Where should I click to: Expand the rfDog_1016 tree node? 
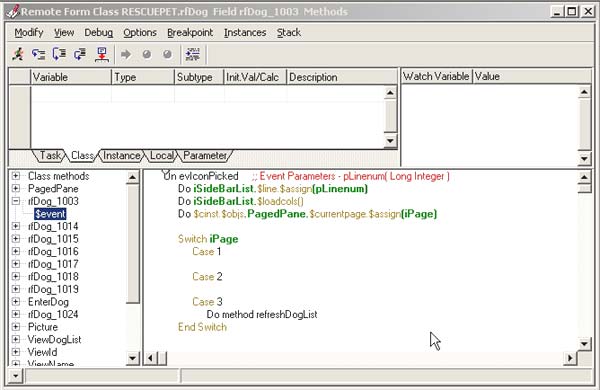pyautogui.click(x=16, y=251)
